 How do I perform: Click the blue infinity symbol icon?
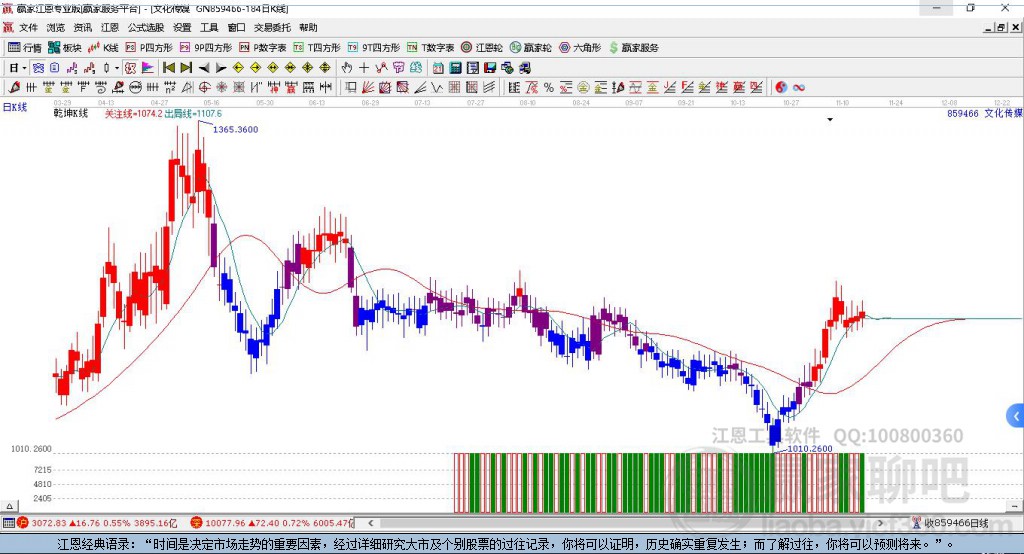(x=799, y=88)
